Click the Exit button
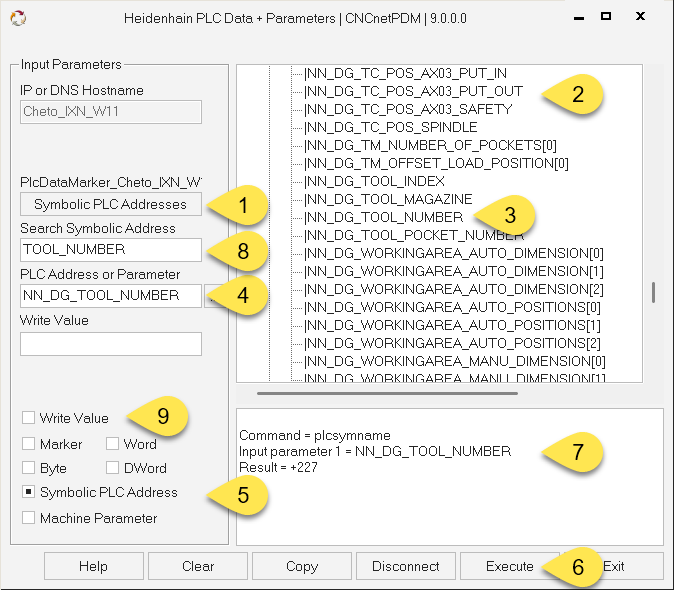 (614, 566)
